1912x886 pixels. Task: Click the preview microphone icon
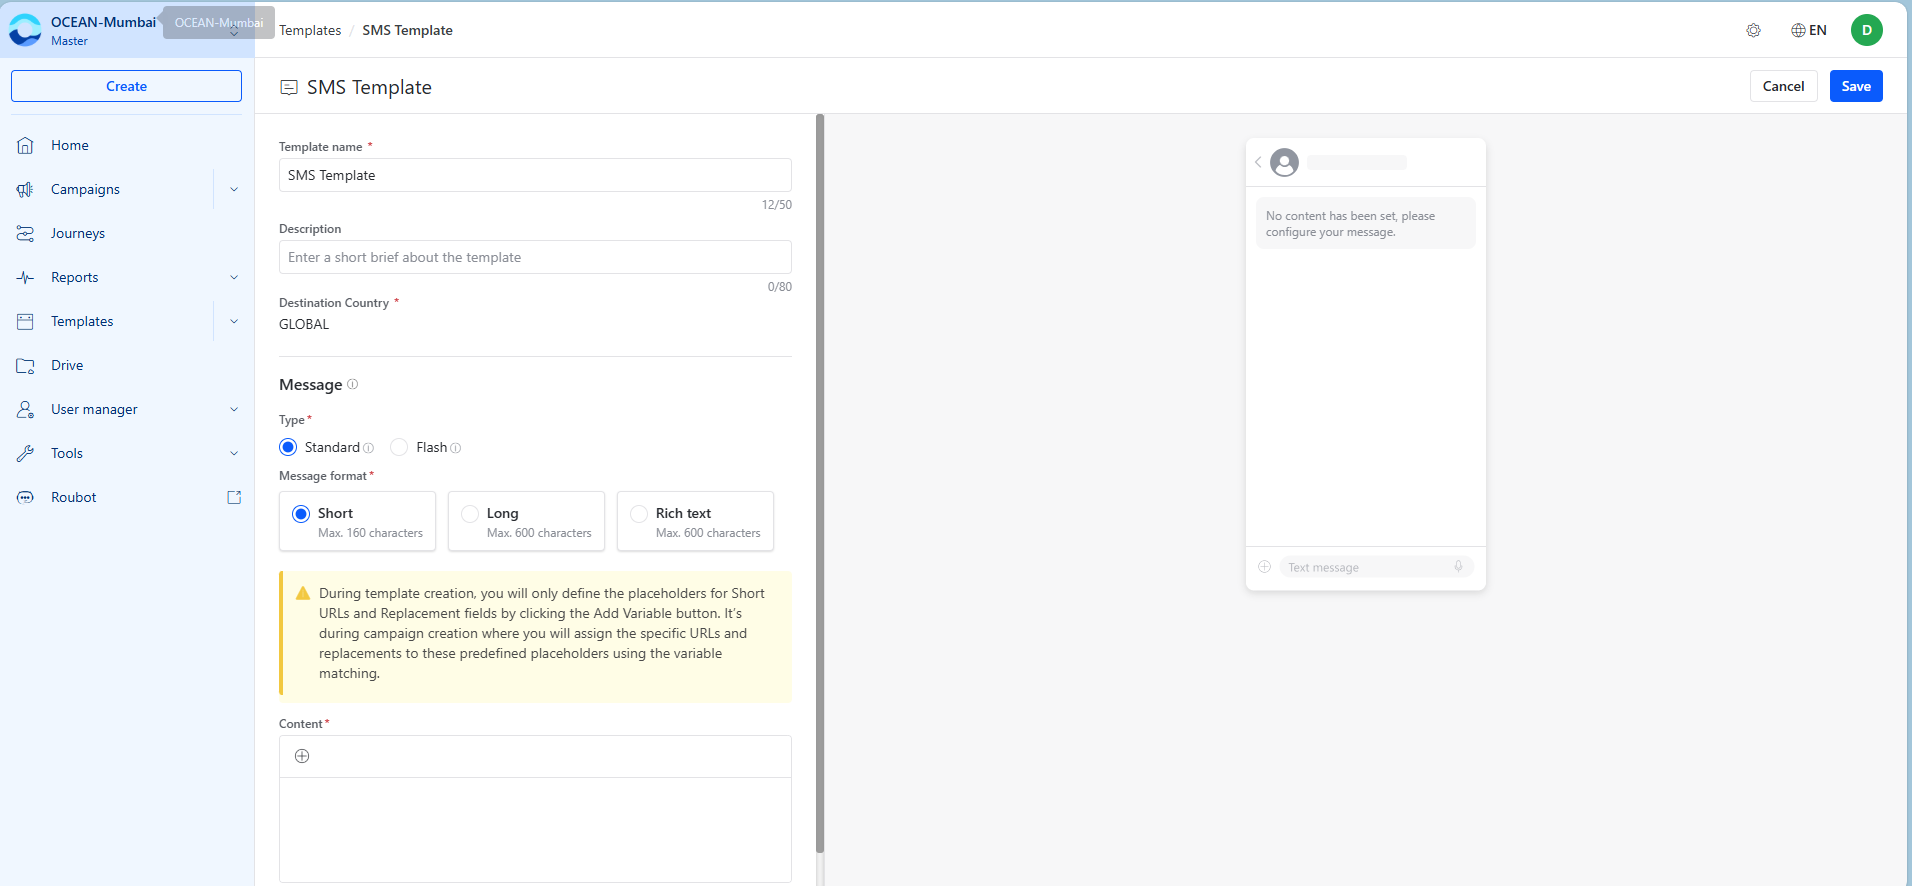[1458, 566]
